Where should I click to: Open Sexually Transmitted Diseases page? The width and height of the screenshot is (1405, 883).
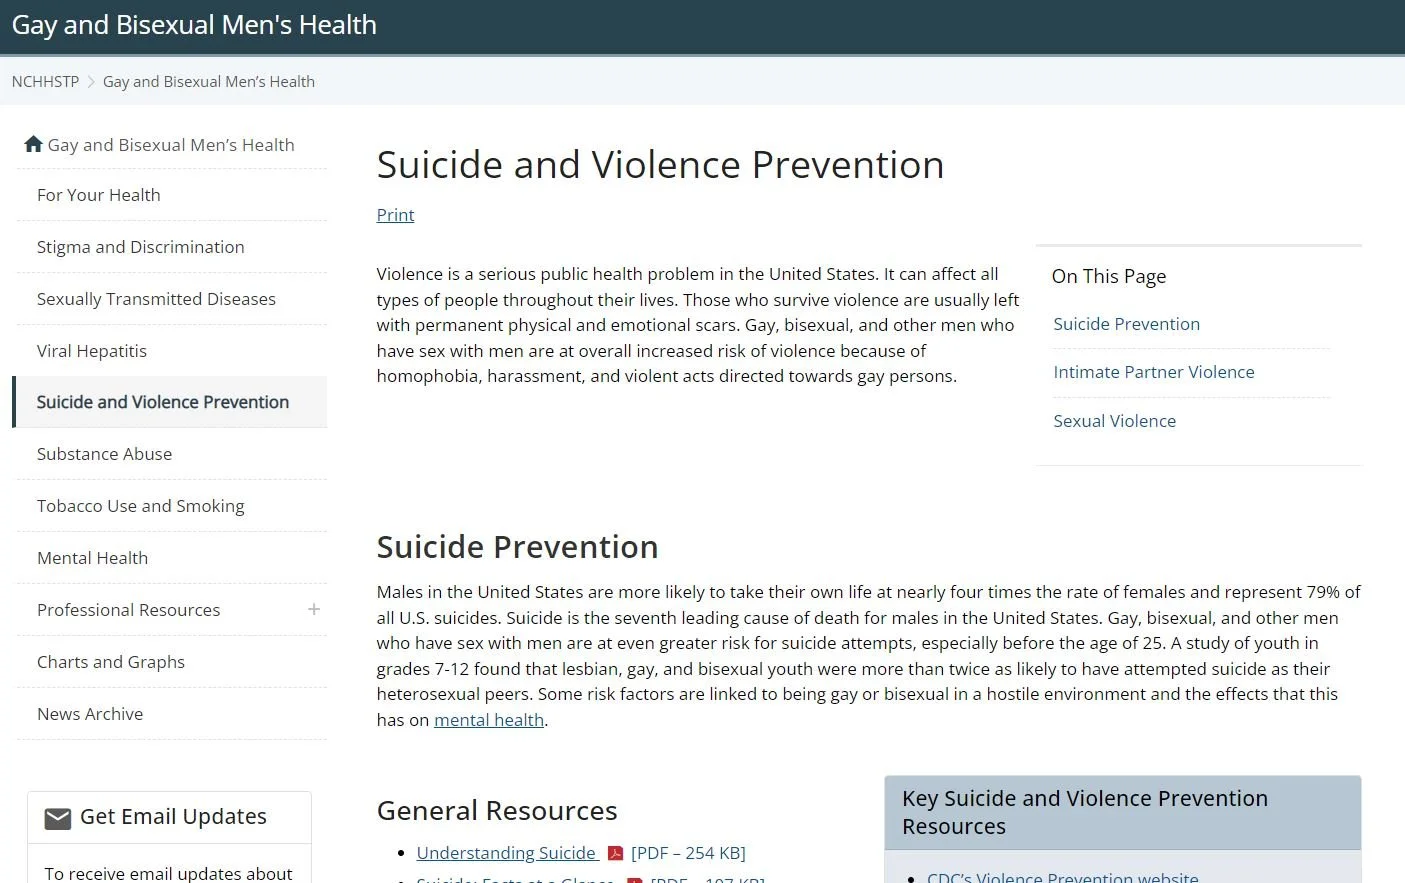click(x=156, y=299)
